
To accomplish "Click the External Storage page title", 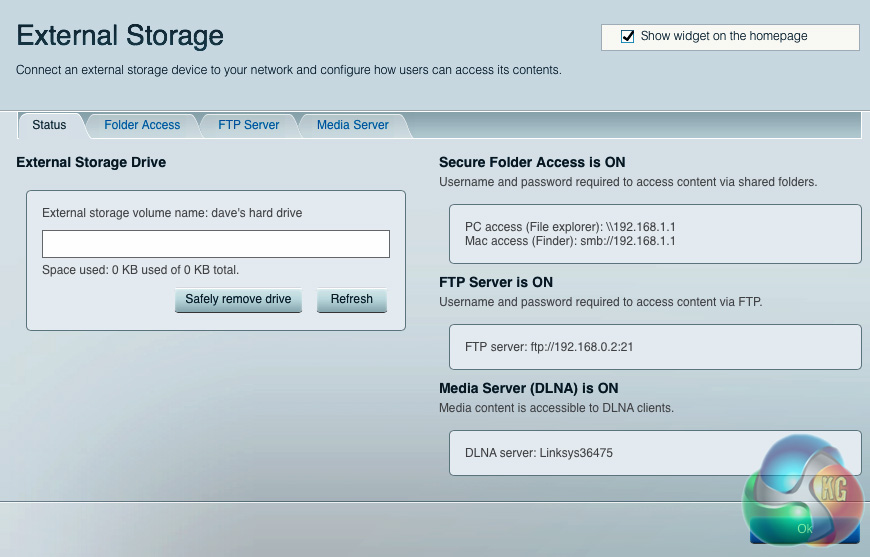I will tap(120, 36).
